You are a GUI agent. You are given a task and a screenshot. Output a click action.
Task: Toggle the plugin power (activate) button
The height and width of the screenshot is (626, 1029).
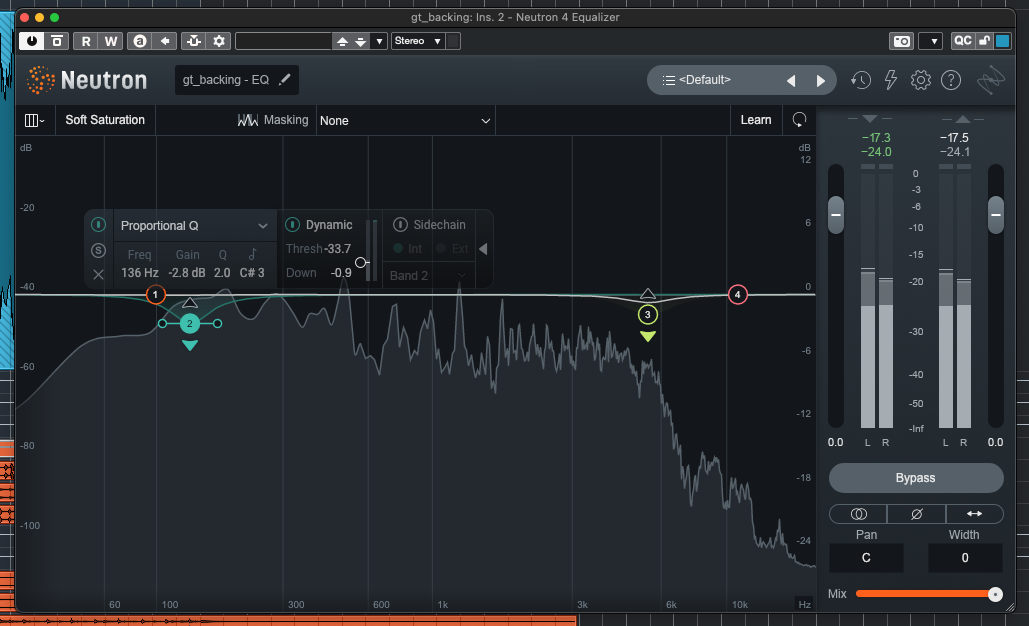click(31, 41)
